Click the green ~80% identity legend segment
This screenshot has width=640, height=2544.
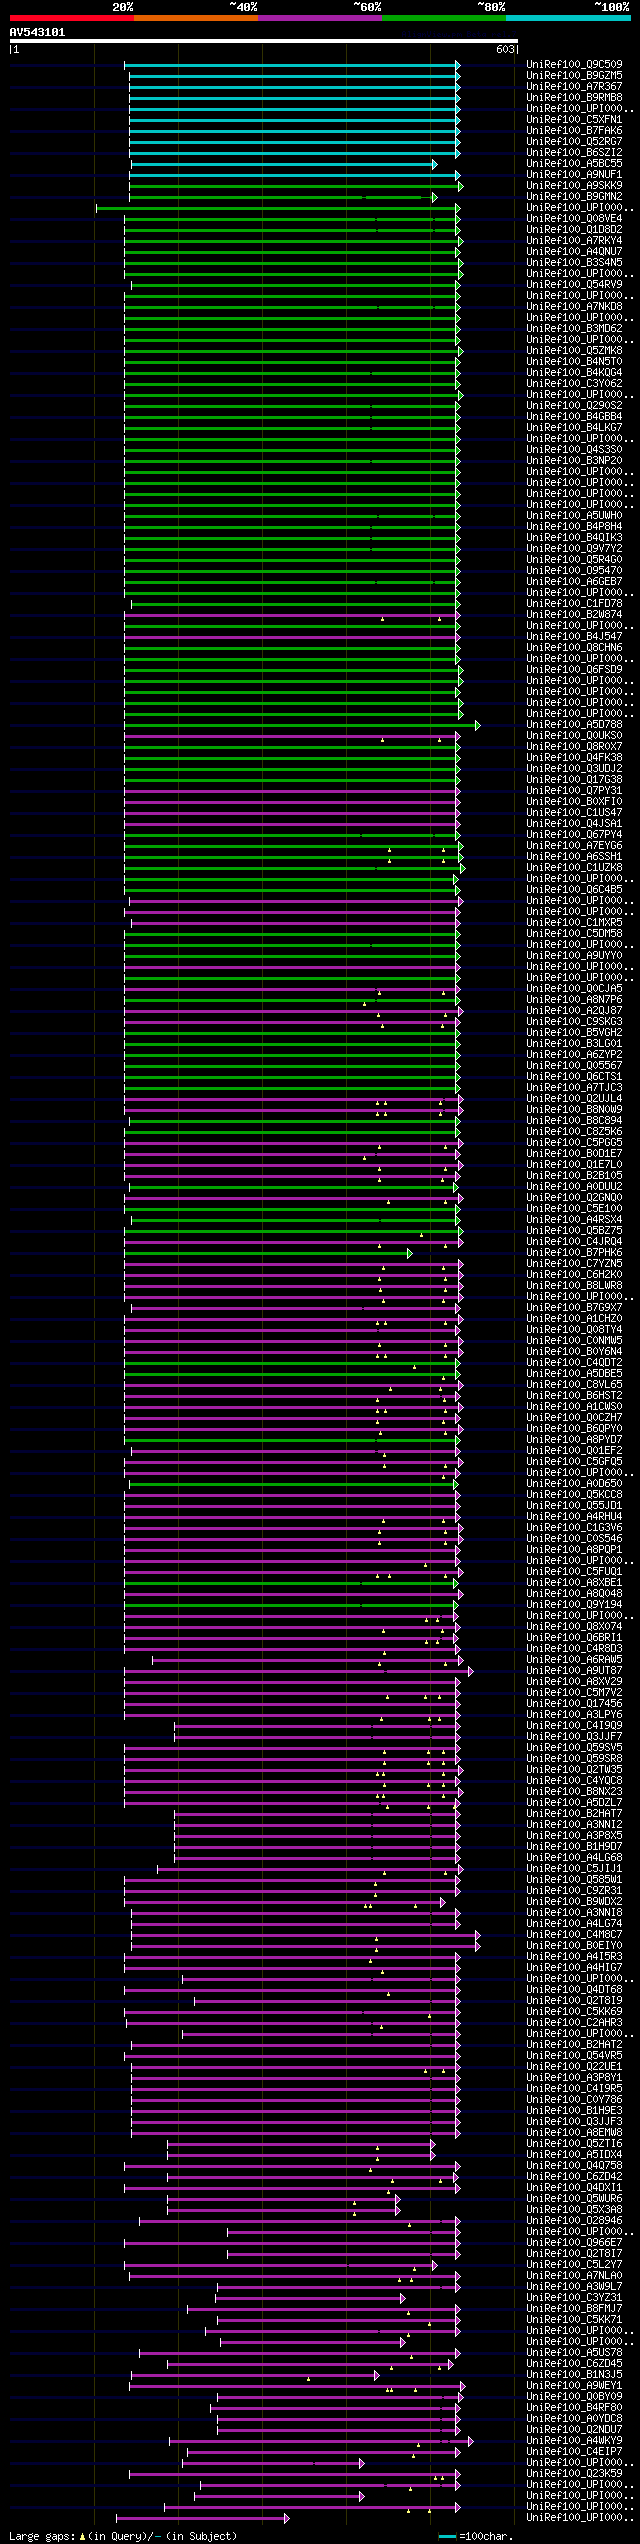(x=443, y=18)
